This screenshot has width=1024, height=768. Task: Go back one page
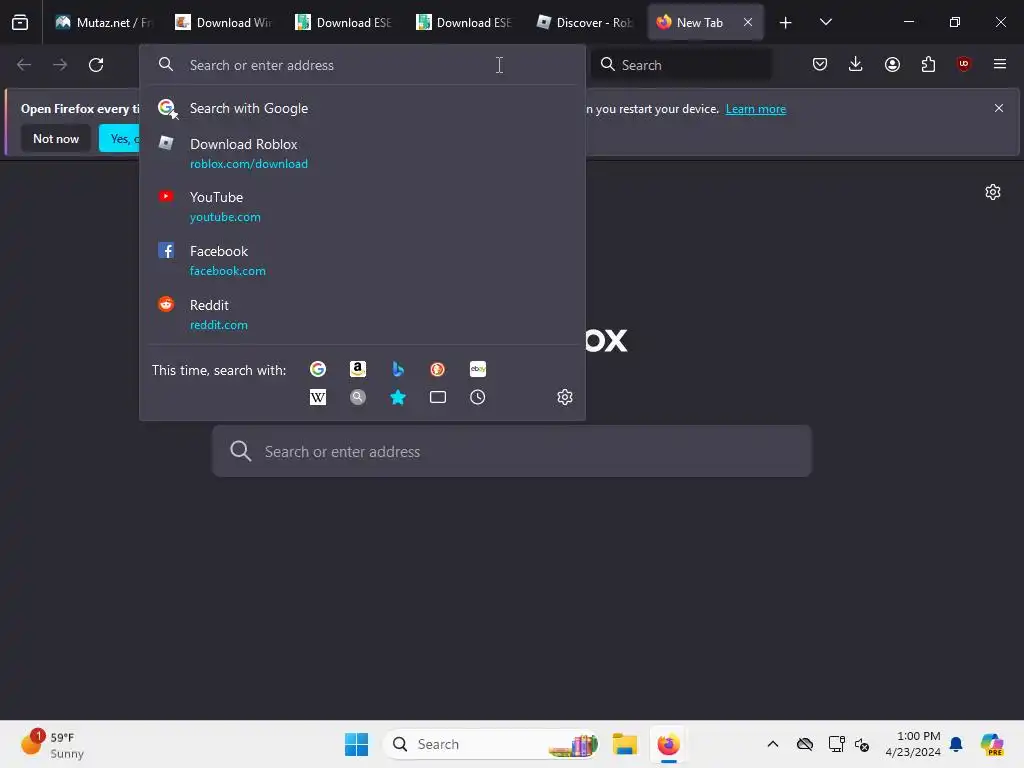coord(24,65)
